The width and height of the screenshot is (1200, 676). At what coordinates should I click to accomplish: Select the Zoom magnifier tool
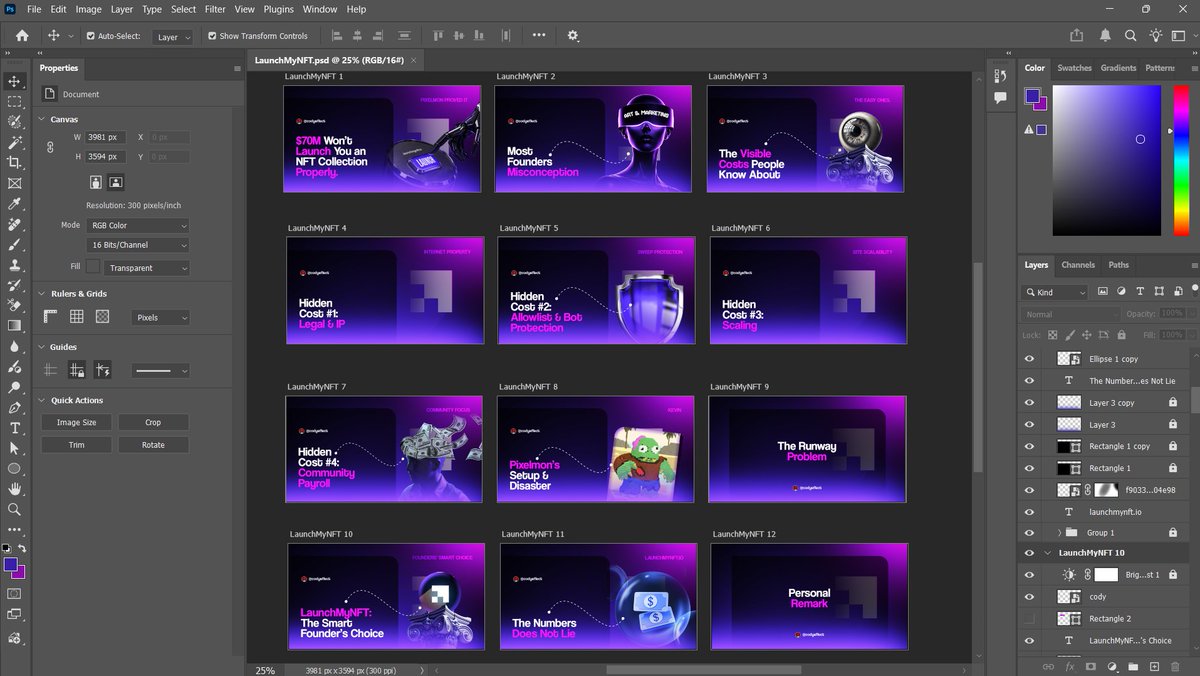pyautogui.click(x=14, y=510)
